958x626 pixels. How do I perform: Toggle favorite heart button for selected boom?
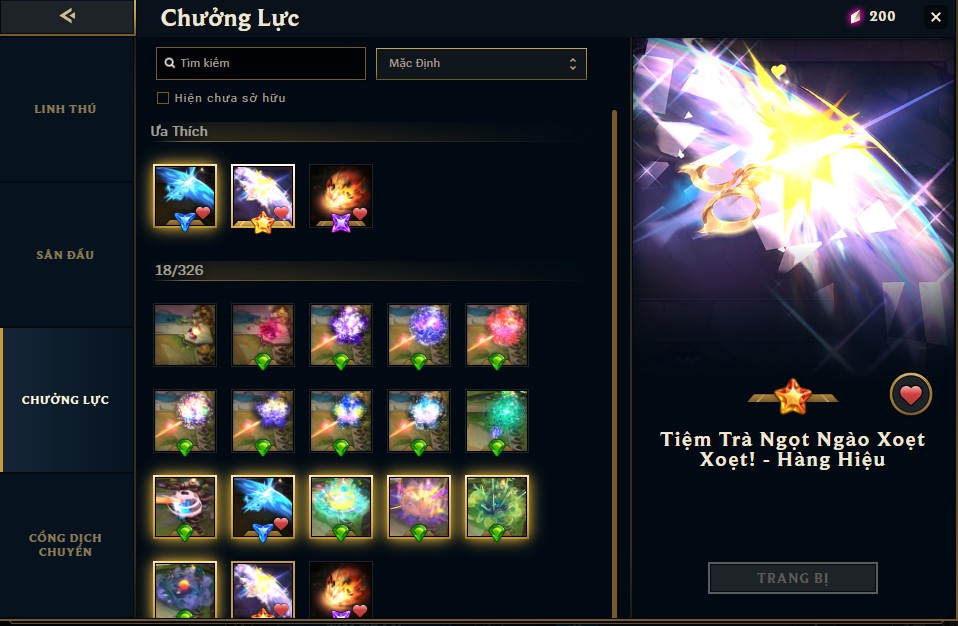point(910,395)
